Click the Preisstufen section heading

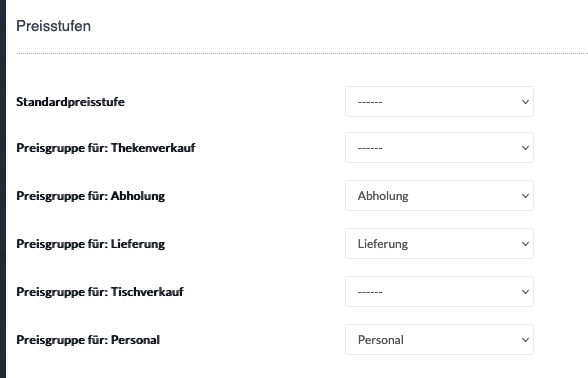coord(54,26)
